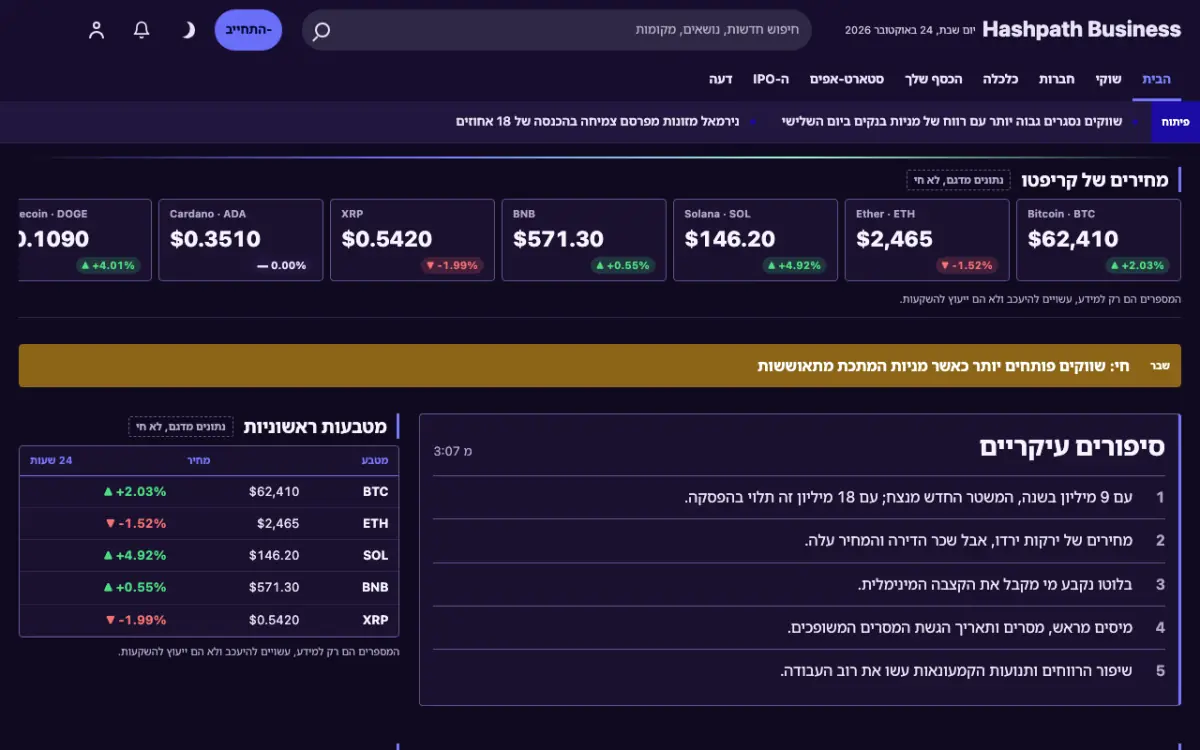The image size is (1200, 750).
Task: Click the XRP row in coins table
Action: [209, 620]
